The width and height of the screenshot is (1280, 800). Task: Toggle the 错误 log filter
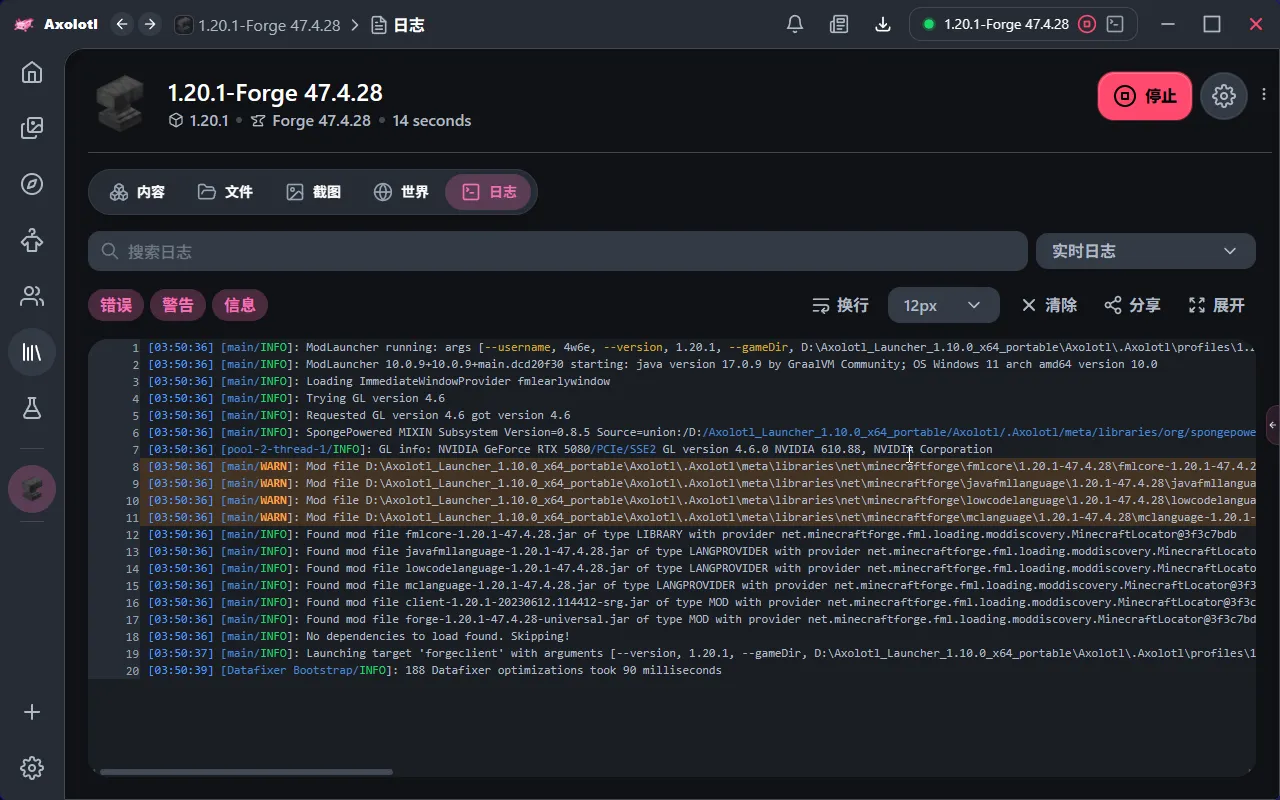(116, 305)
